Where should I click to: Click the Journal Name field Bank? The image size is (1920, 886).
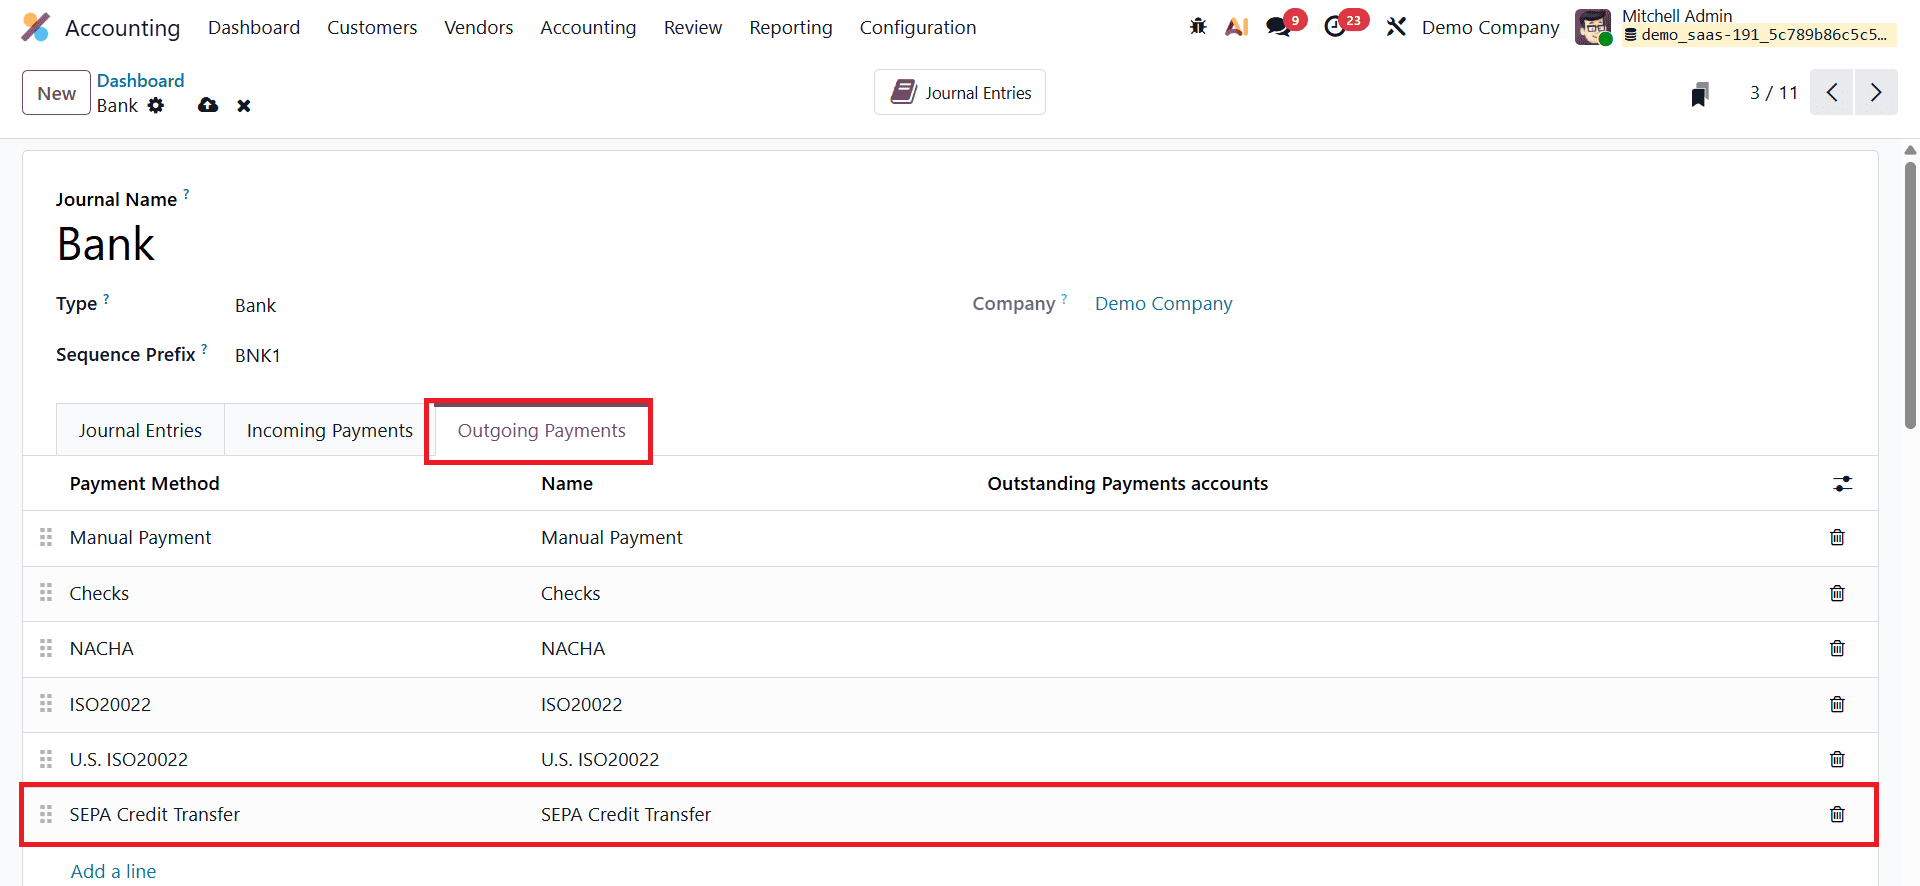point(106,244)
